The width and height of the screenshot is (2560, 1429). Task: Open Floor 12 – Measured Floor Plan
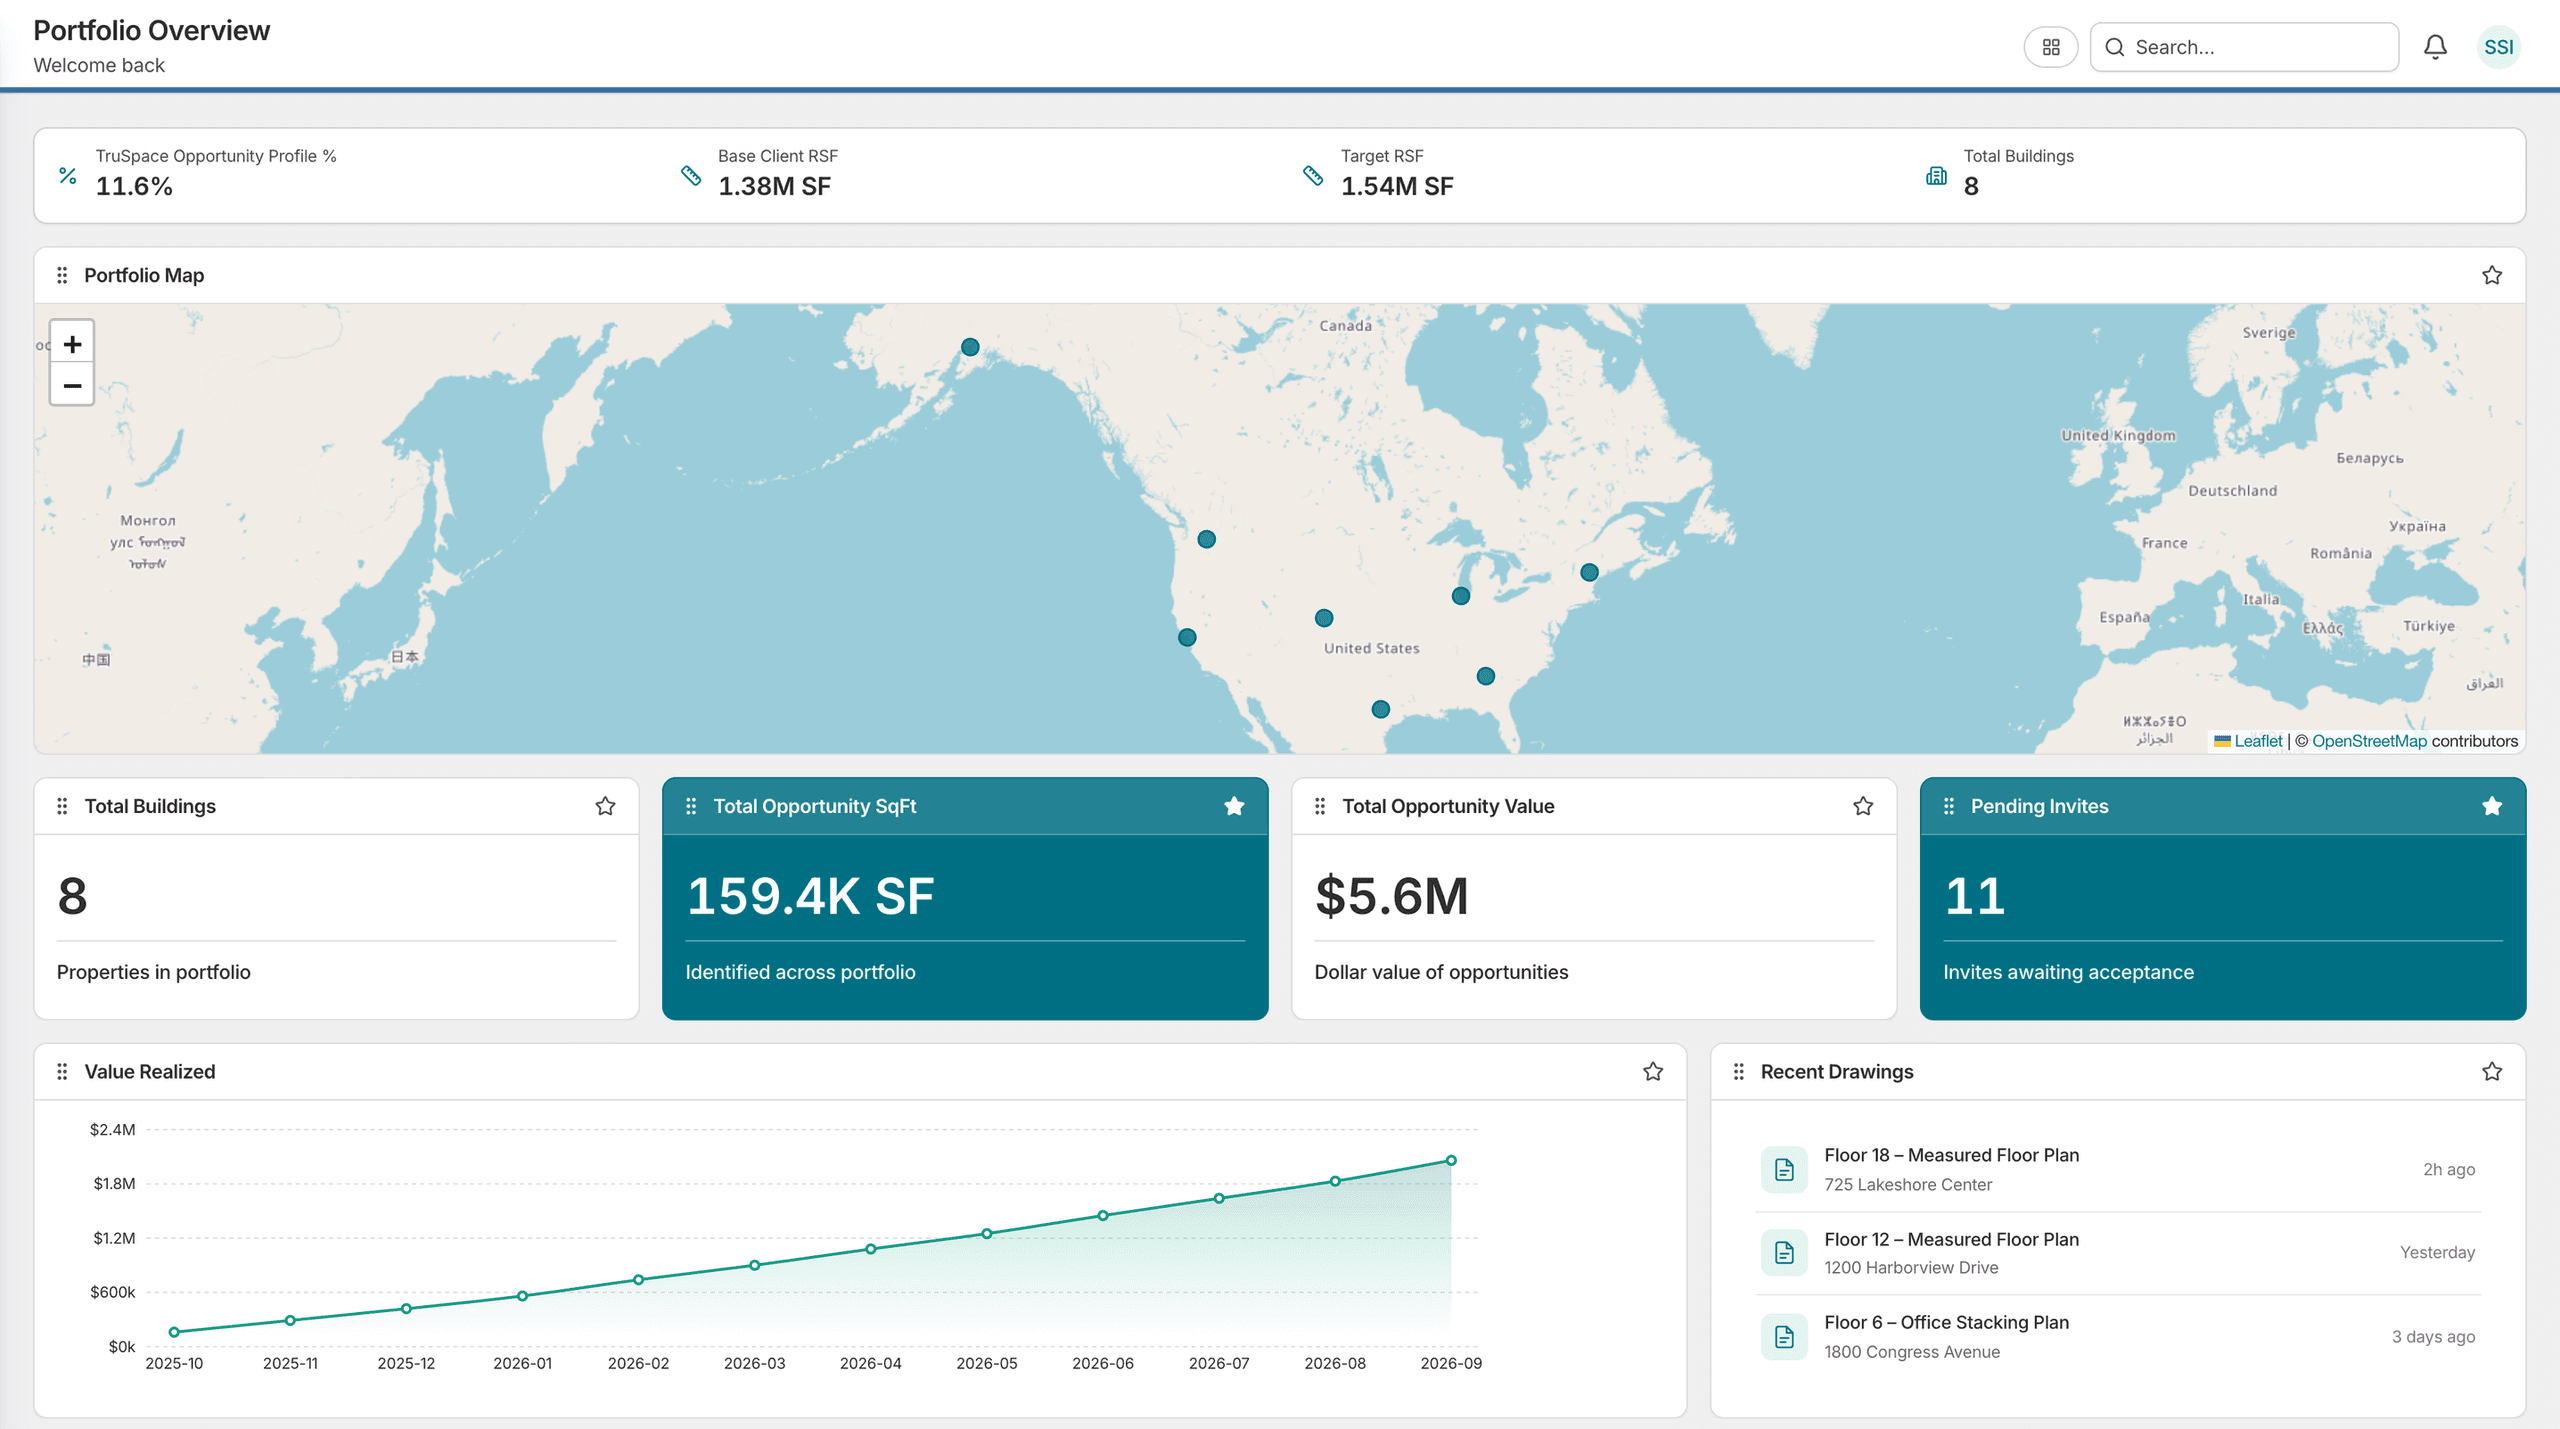point(1951,1239)
